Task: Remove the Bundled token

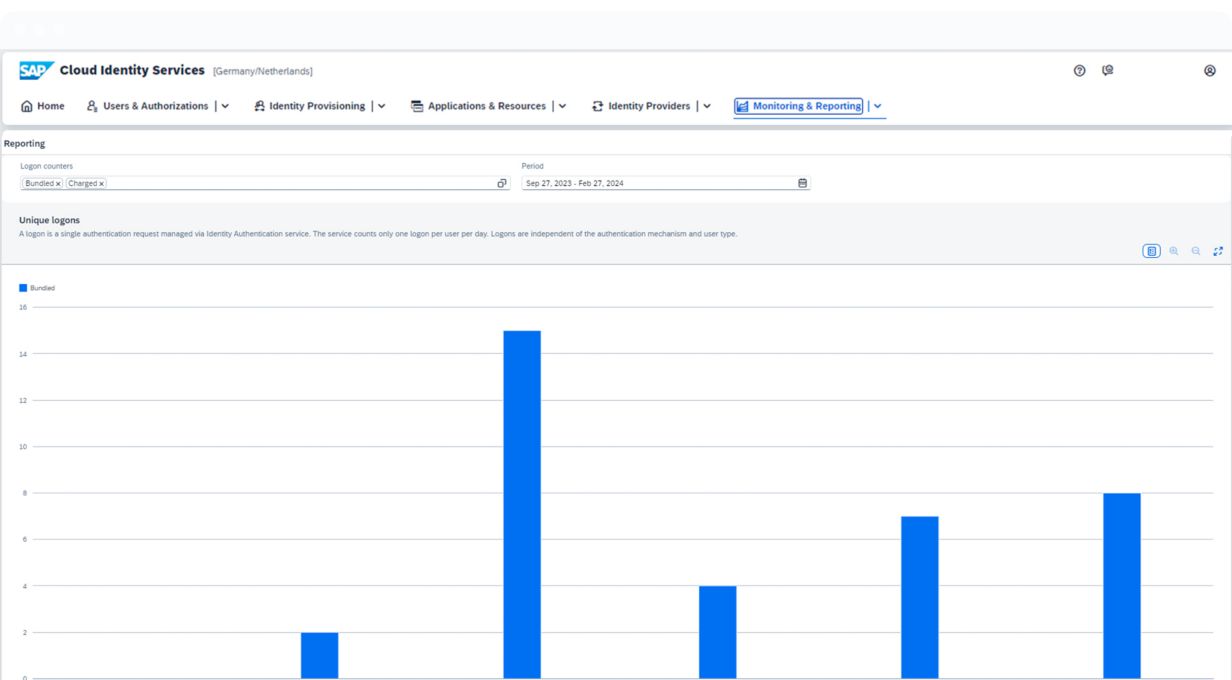Action: (x=58, y=184)
